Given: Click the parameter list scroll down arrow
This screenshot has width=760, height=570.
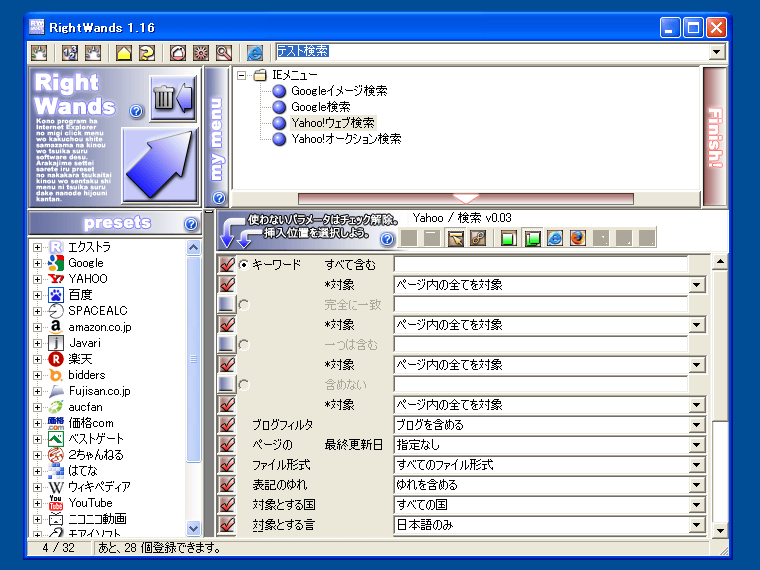Looking at the screenshot, I should (x=720, y=530).
